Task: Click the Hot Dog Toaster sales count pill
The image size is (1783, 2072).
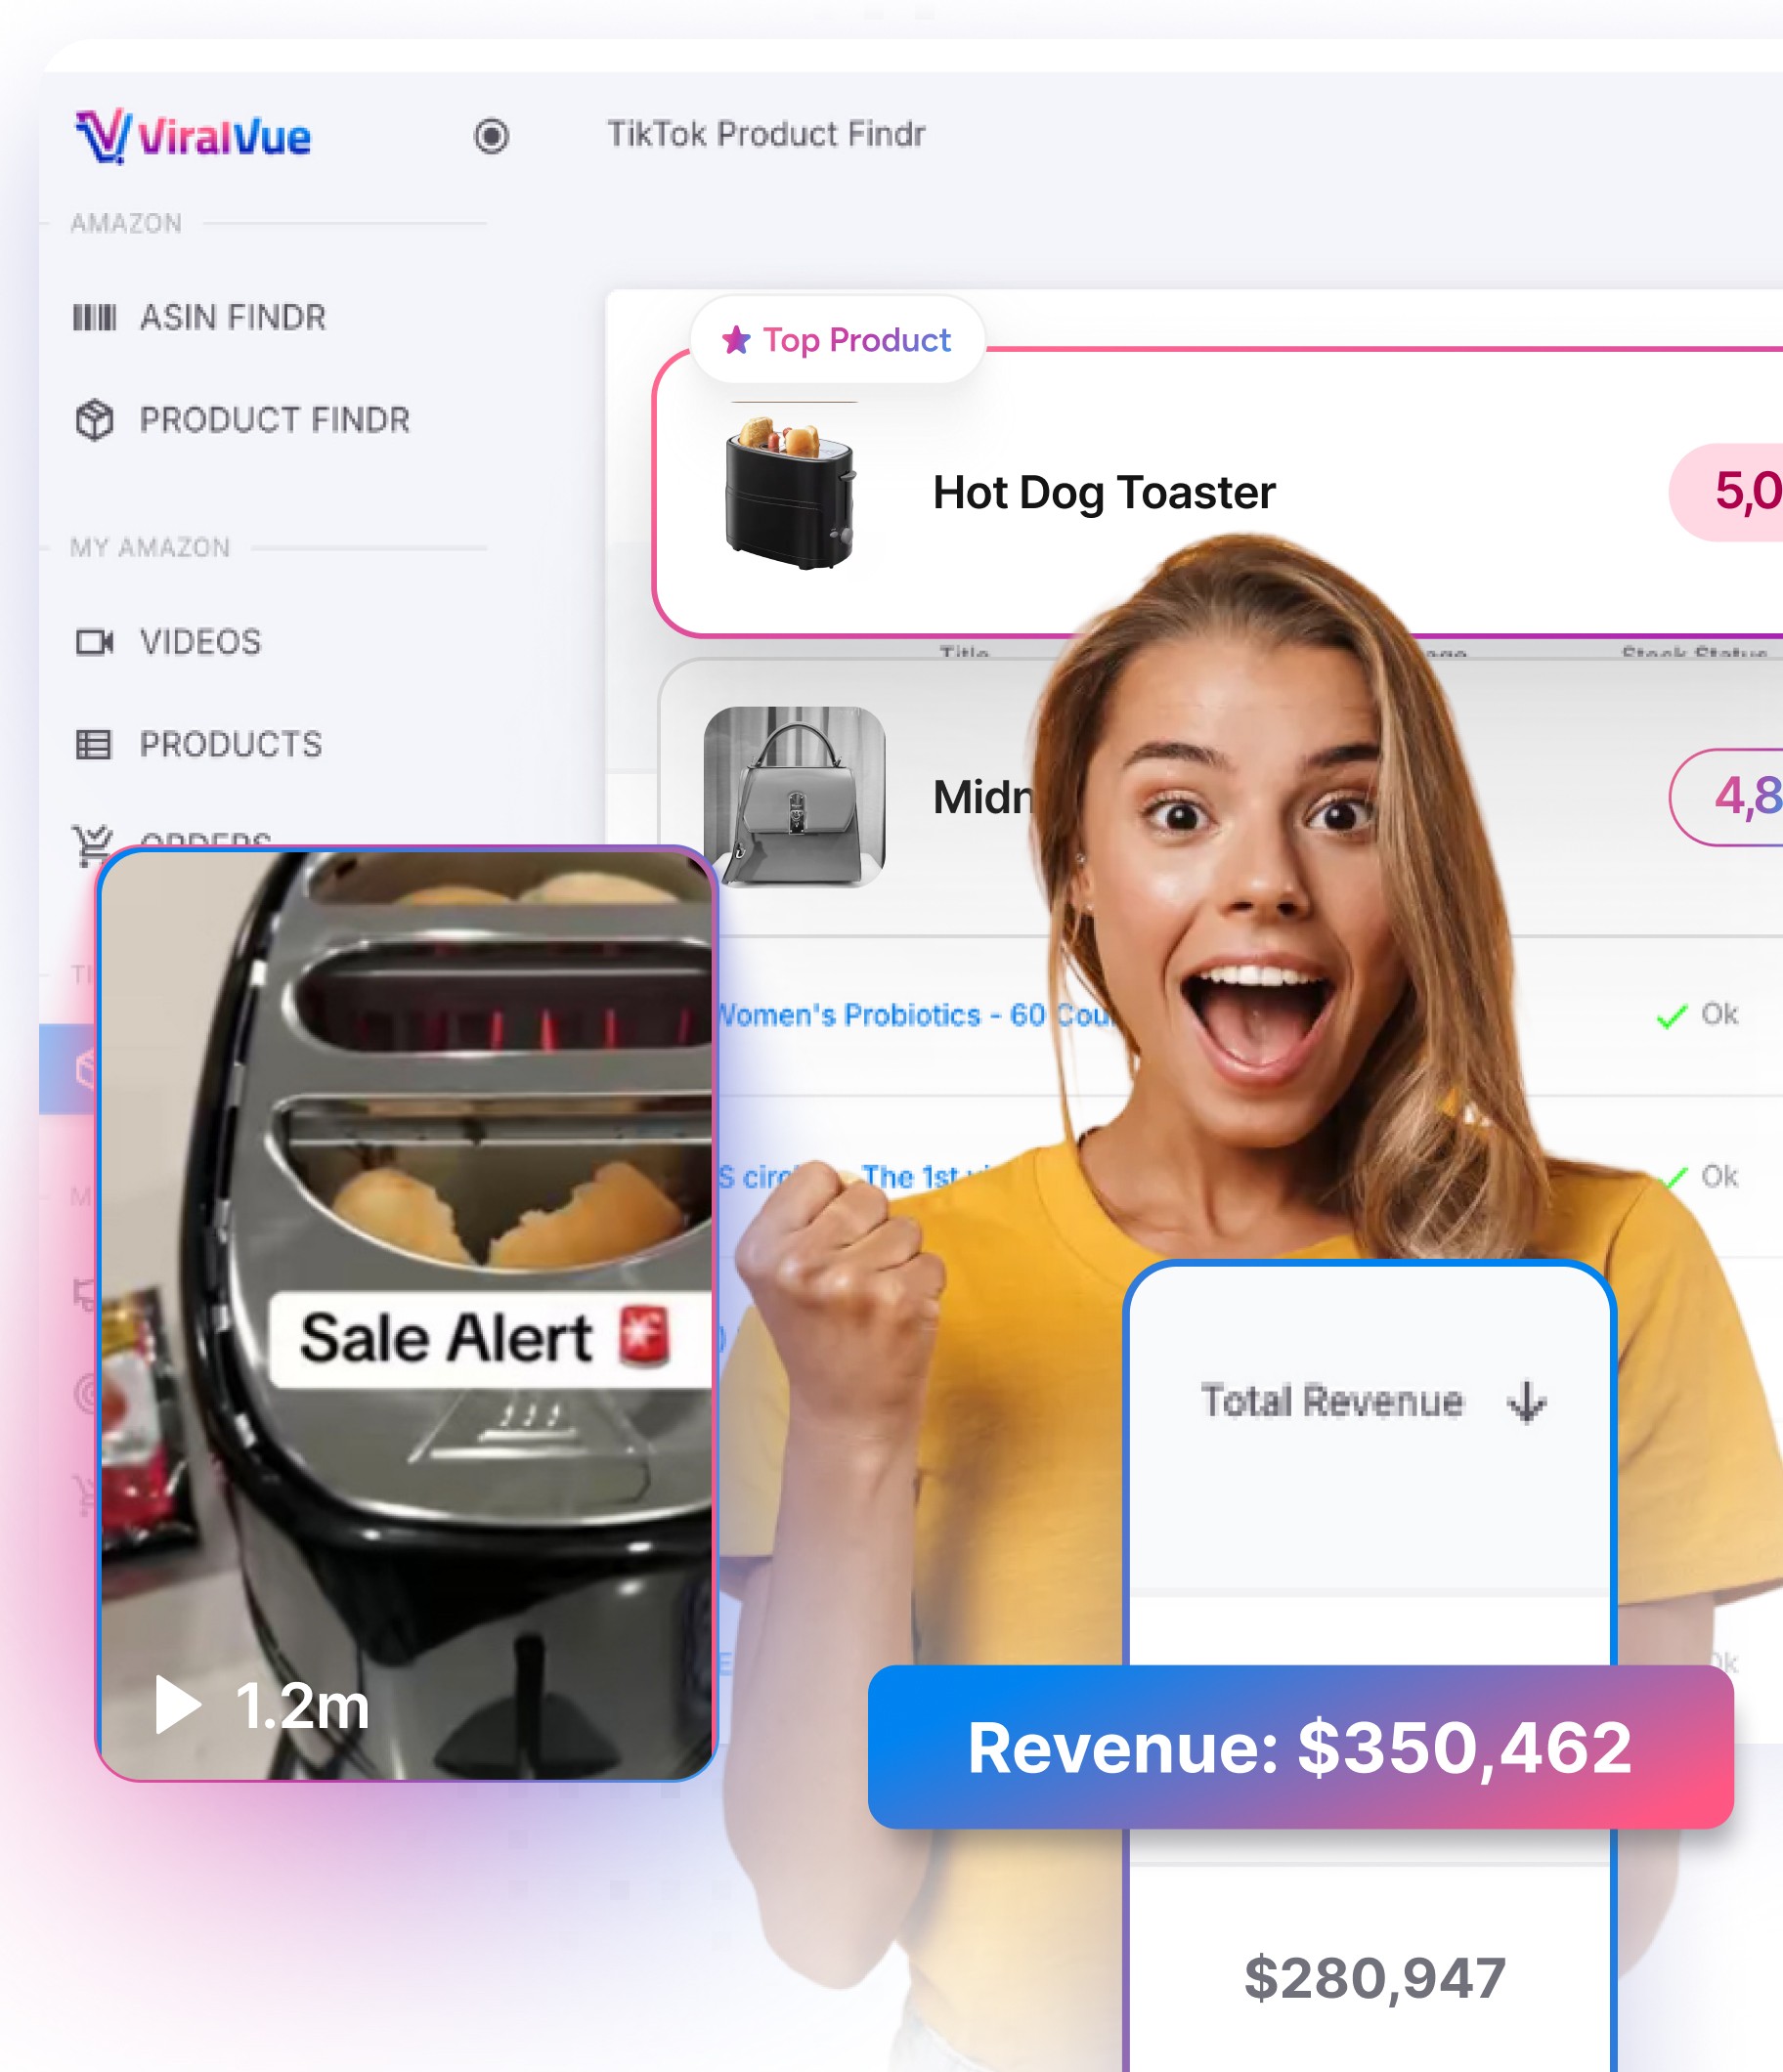Action: coord(1726,492)
